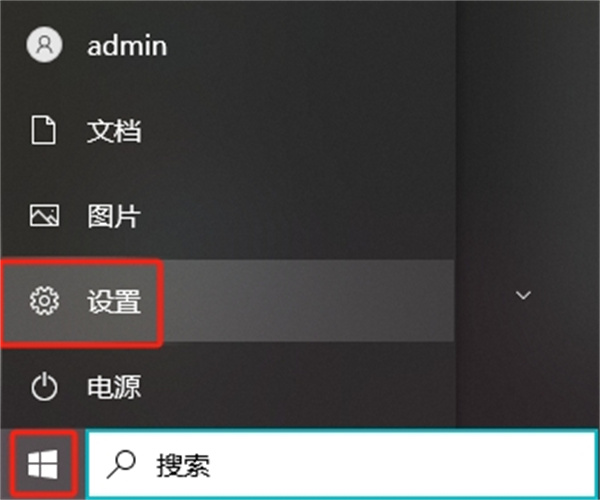The height and width of the screenshot is (500, 600).
Task: Open the 设置 settings entry label
Action: click(x=114, y=301)
